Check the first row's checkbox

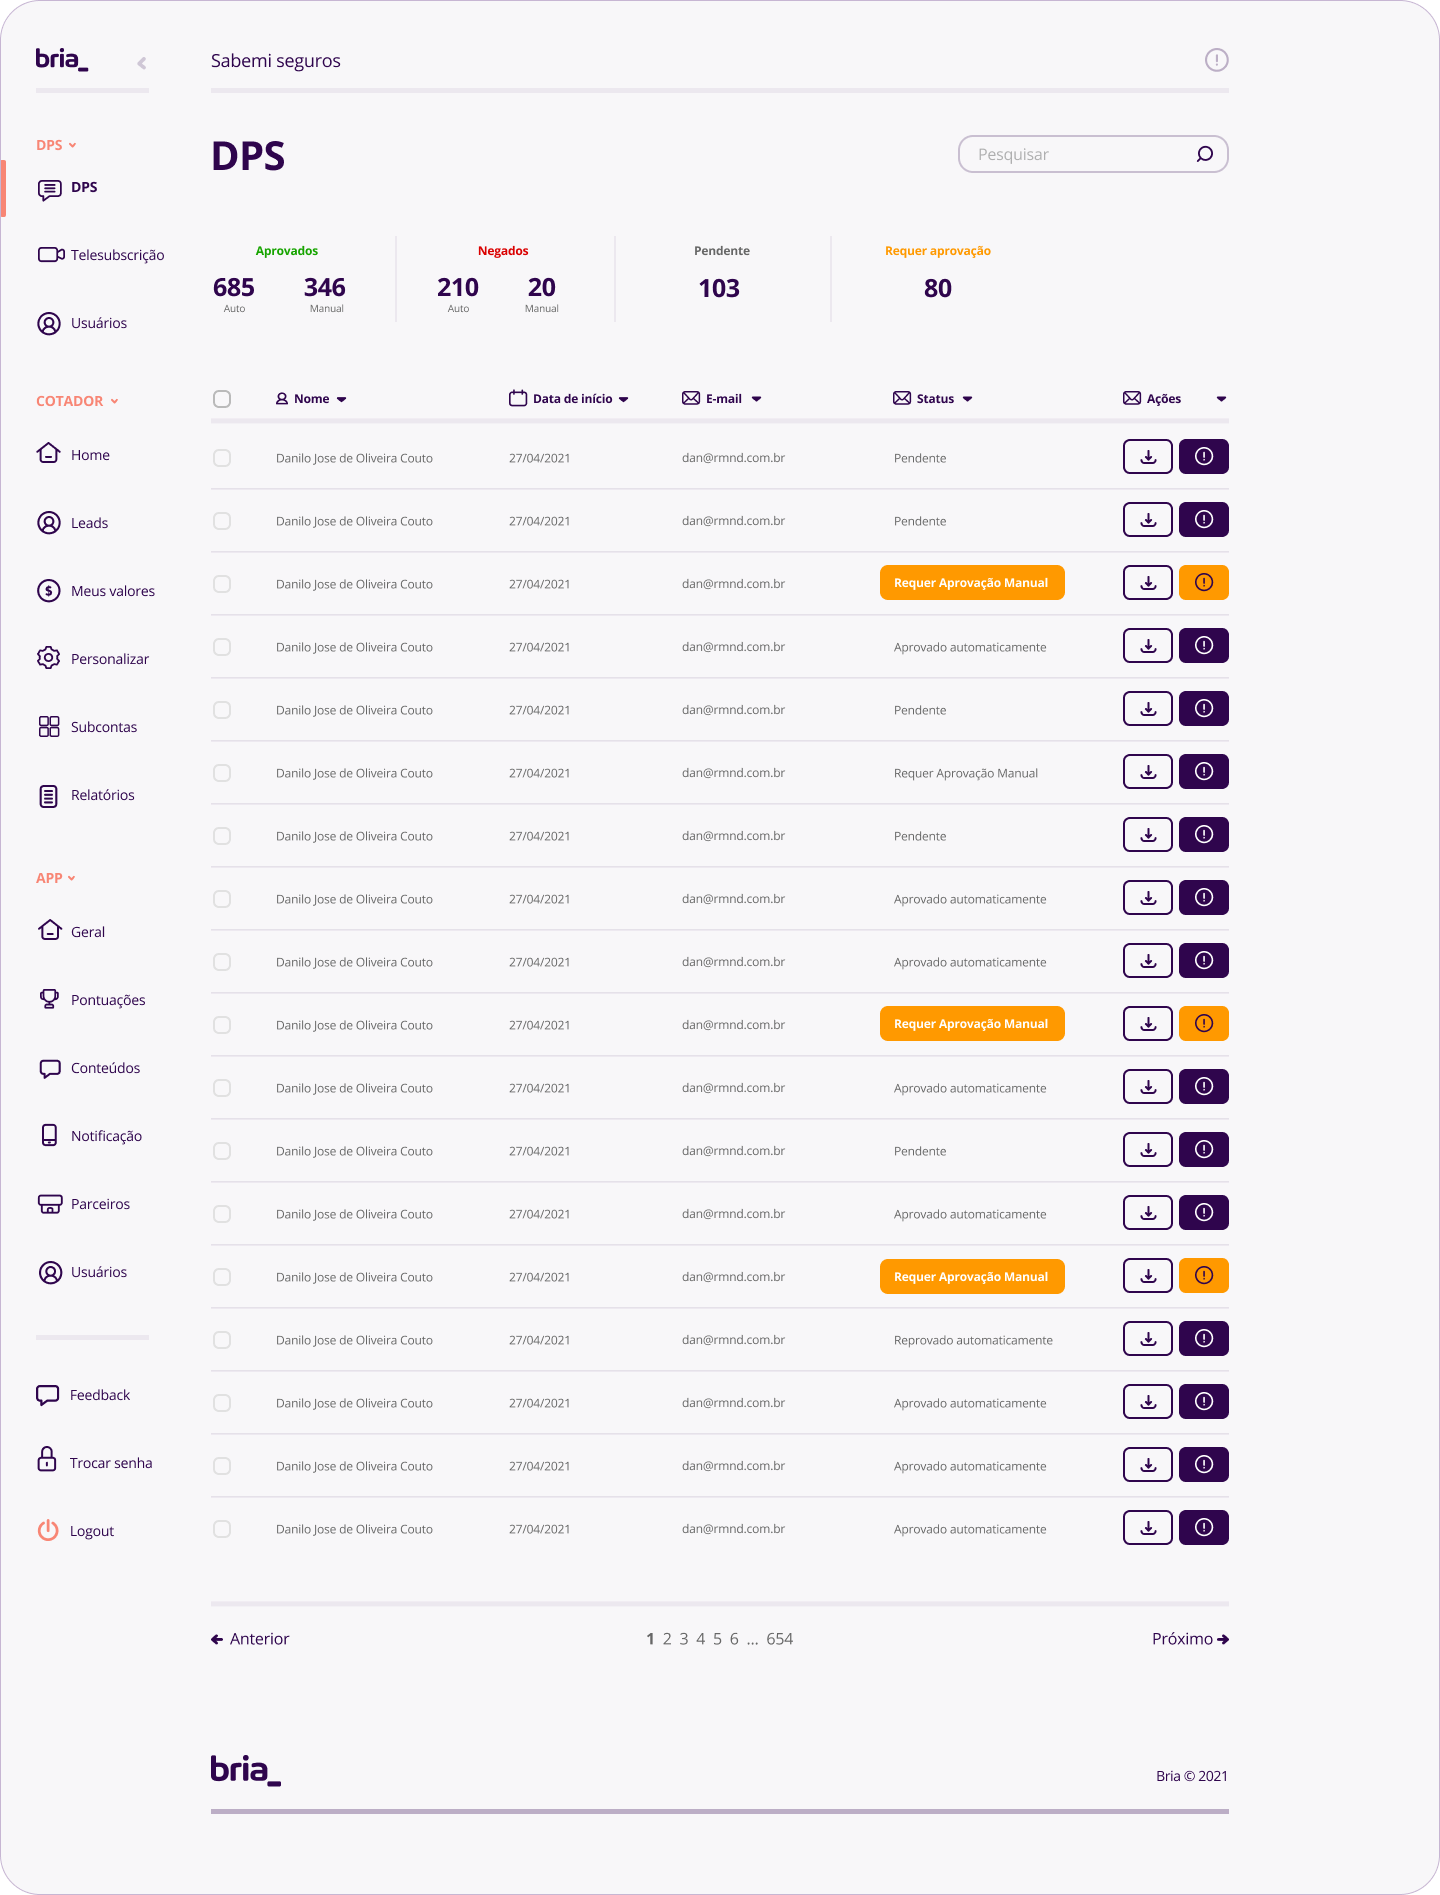222,458
